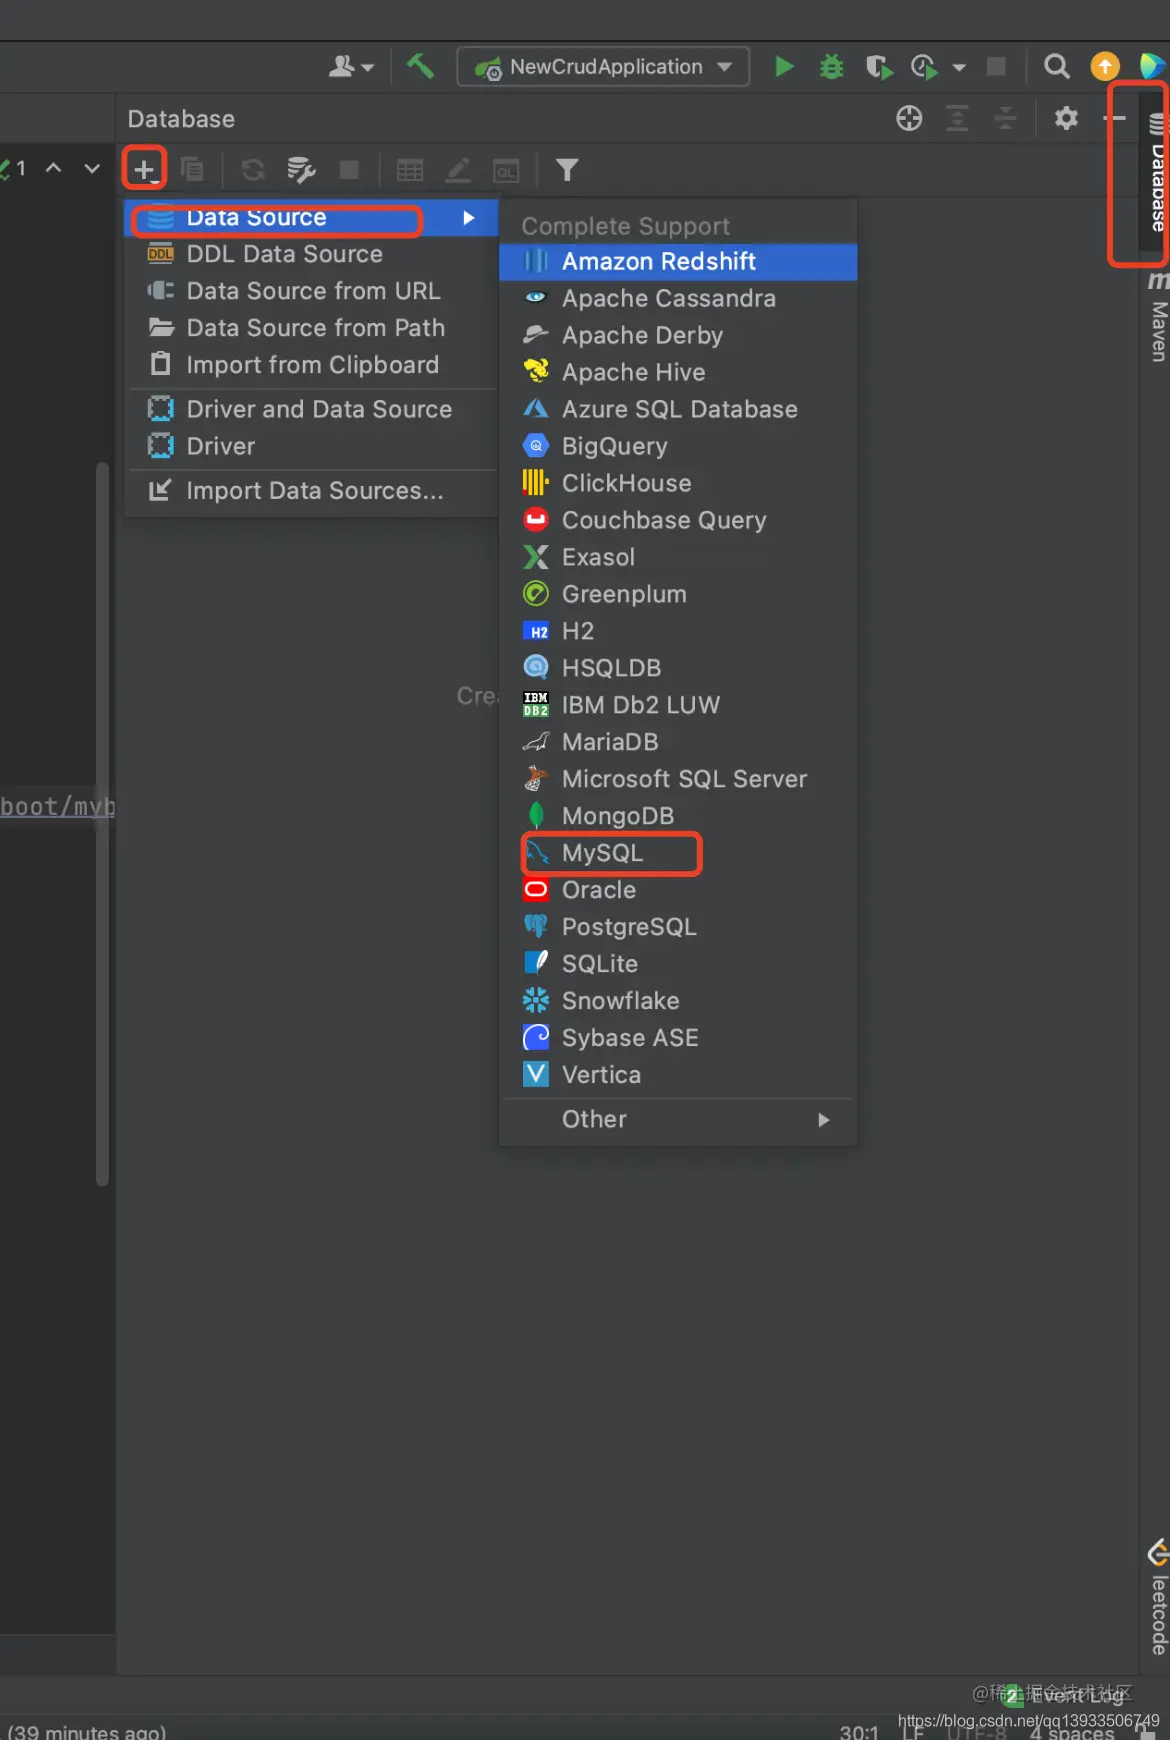Select MySQL data source
1170x1740 pixels.
[x=678, y=853]
